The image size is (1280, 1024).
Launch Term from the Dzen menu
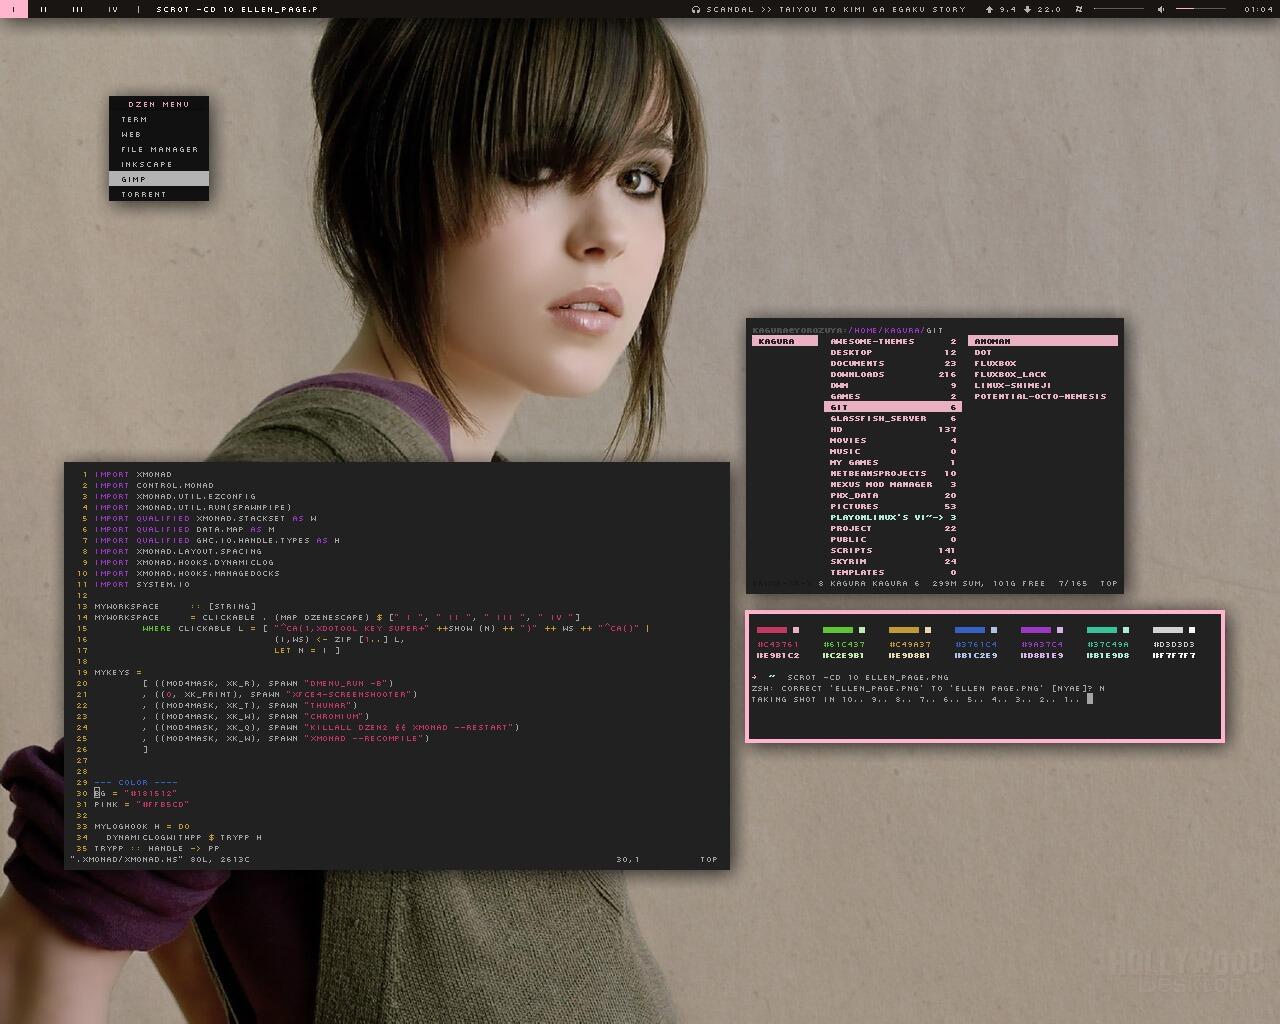click(159, 119)
